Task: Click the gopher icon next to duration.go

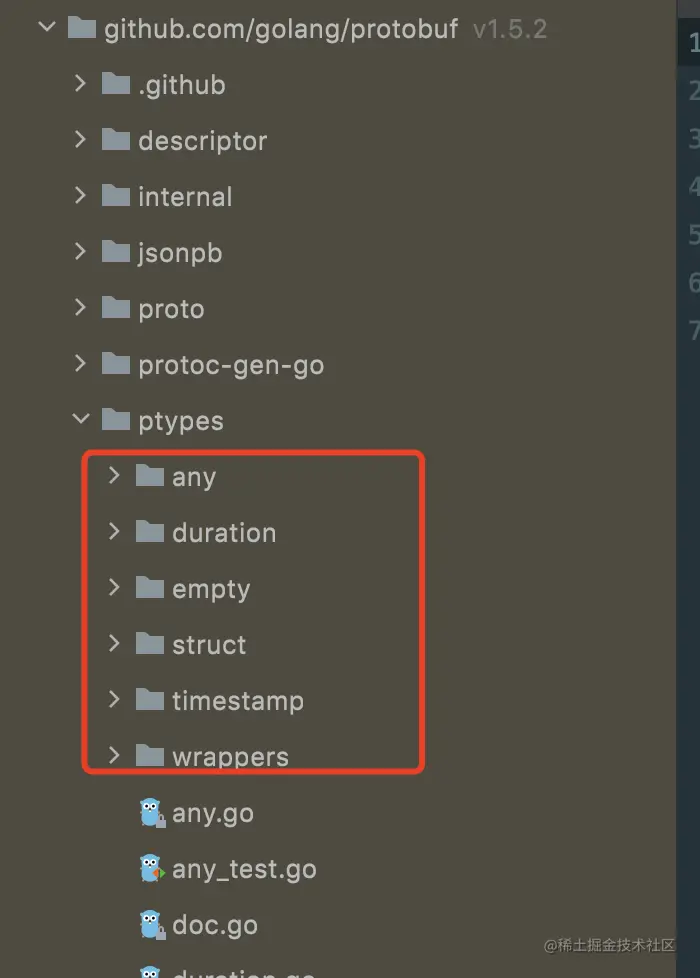Action: point(150,973)
